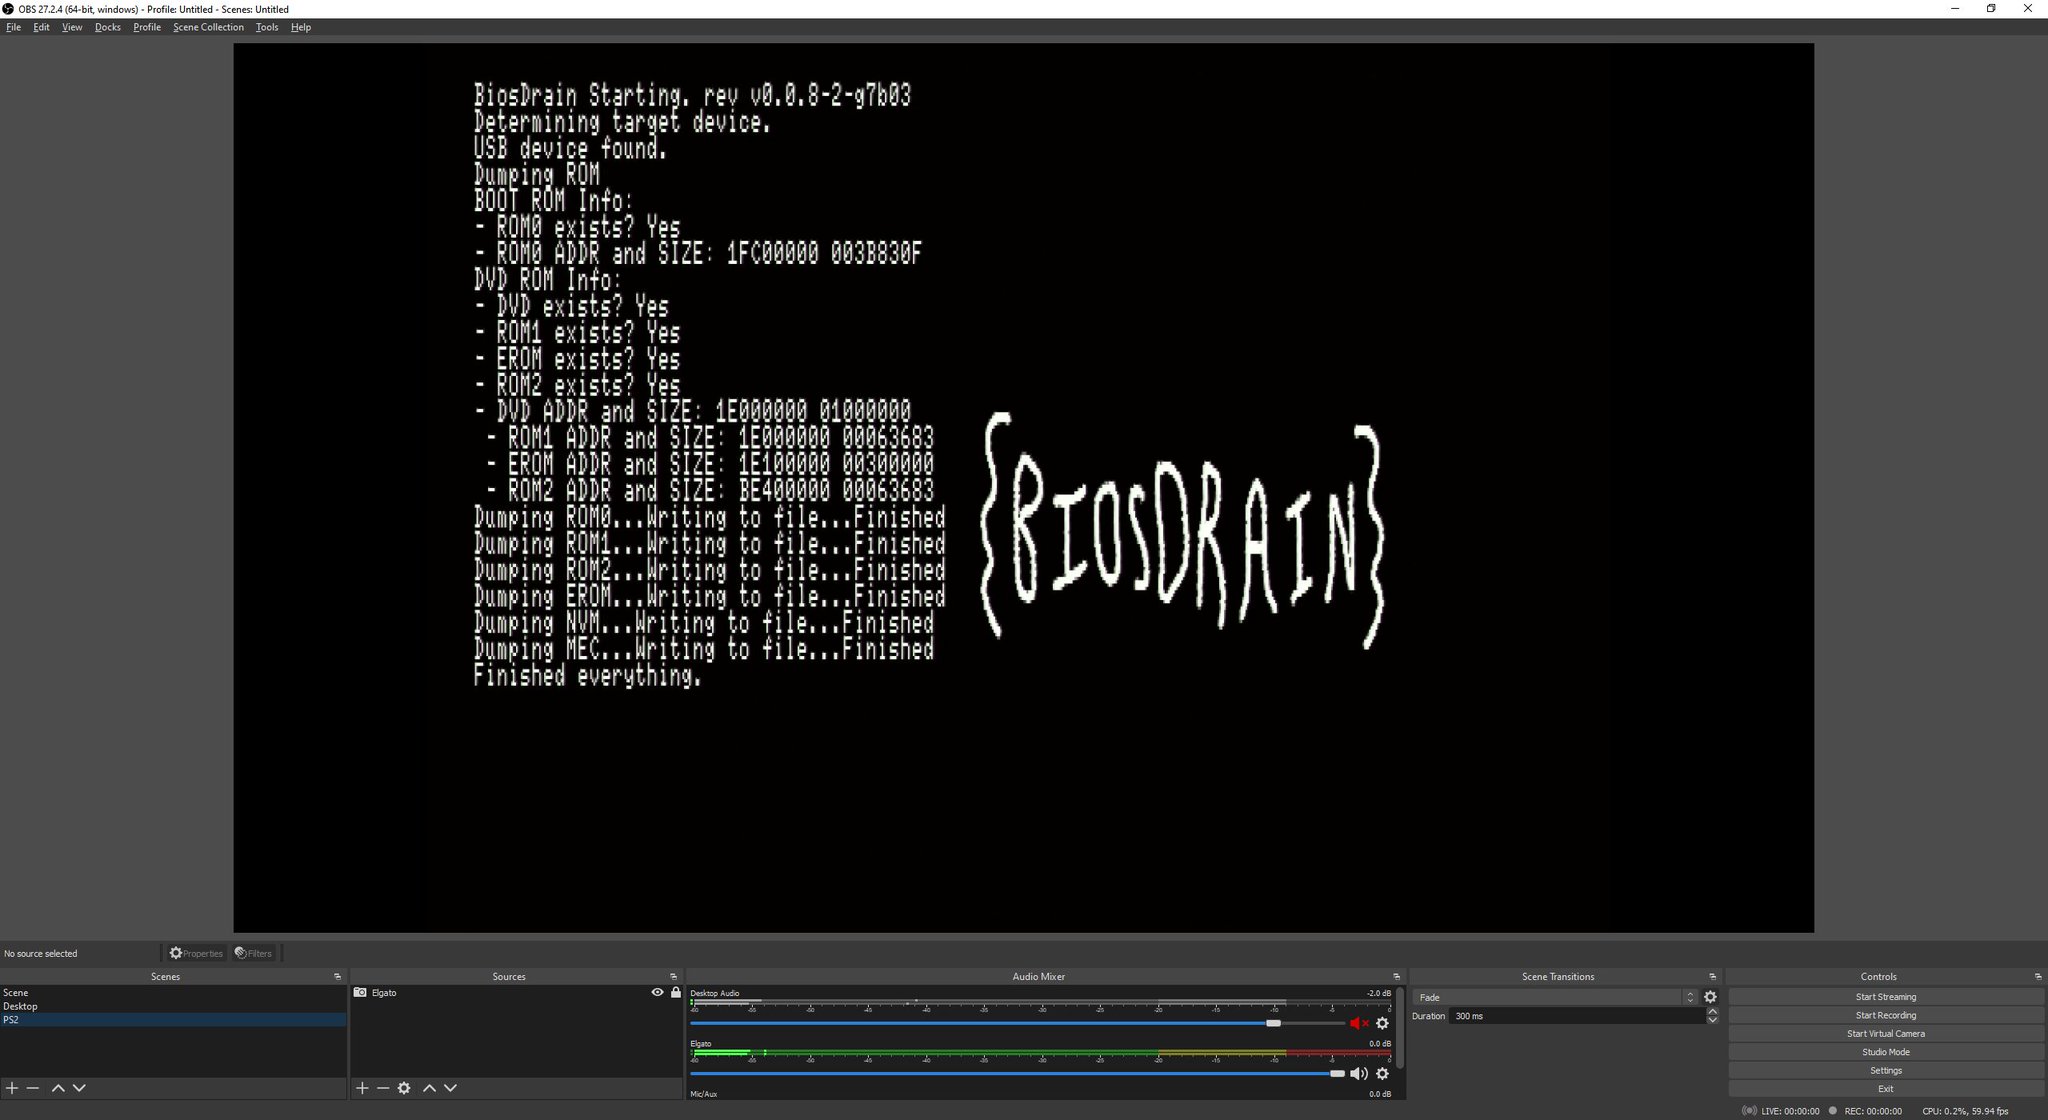Open source properties with the gear icon
Viewport: 2048px width, 1120px height.
[405, 1088]
